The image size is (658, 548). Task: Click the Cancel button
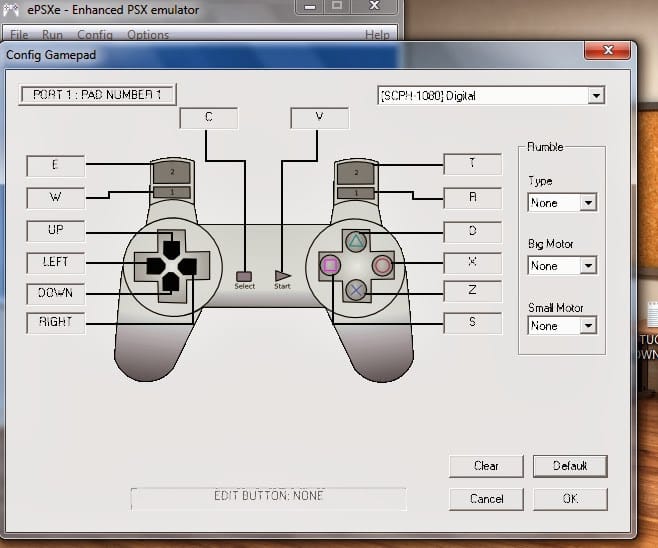tap(486, 499)
